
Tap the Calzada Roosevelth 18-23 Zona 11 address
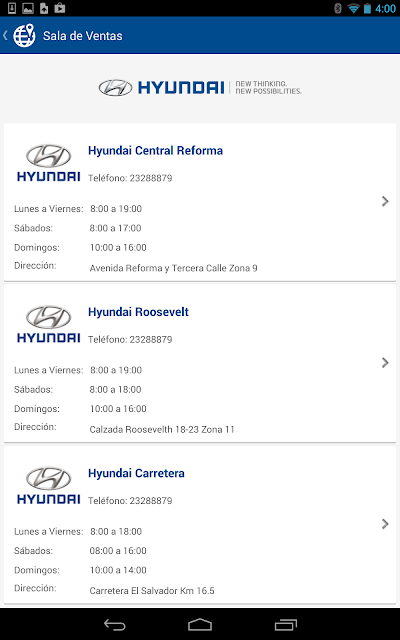tap(162, 429)
